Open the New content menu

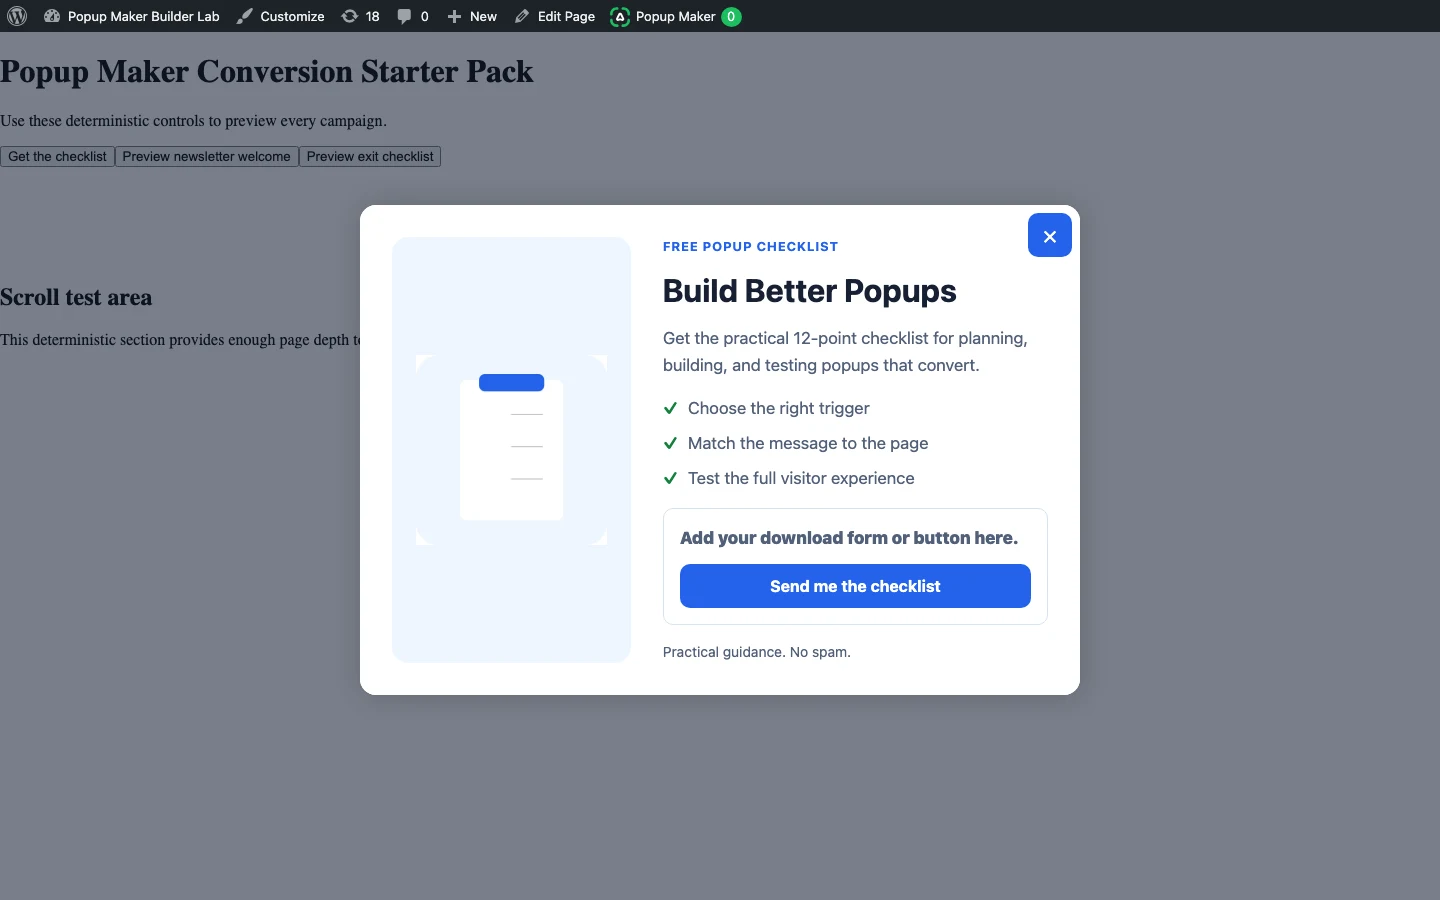pos(472,16)
